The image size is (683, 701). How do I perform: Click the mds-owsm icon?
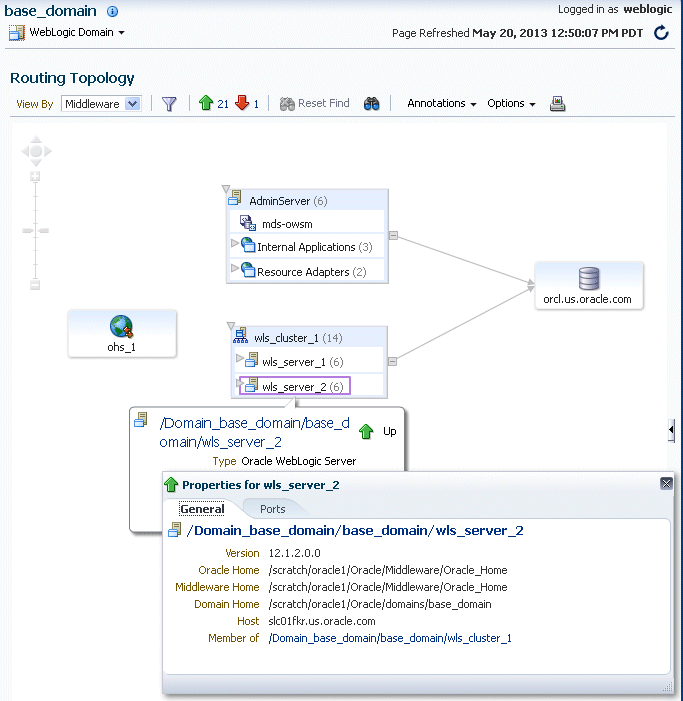coord(248,223)
